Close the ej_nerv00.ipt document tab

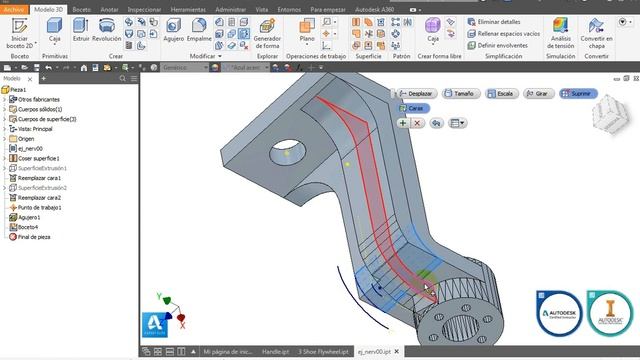click(x=396, y=351)
